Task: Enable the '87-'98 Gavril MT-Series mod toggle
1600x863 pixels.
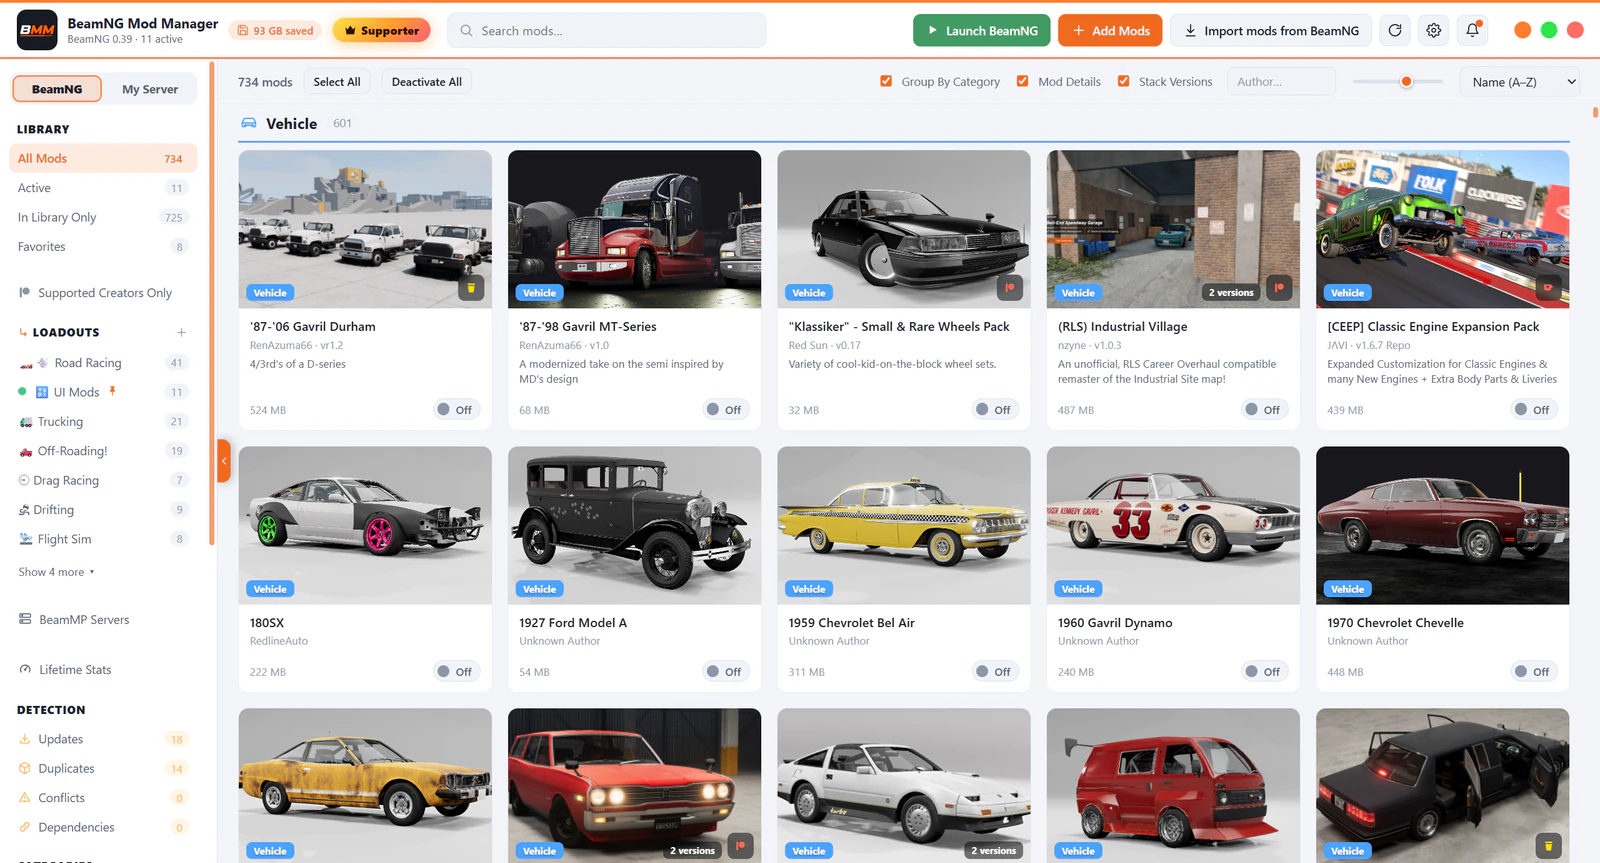Action: pyautogui.click(x=724, y=409)
